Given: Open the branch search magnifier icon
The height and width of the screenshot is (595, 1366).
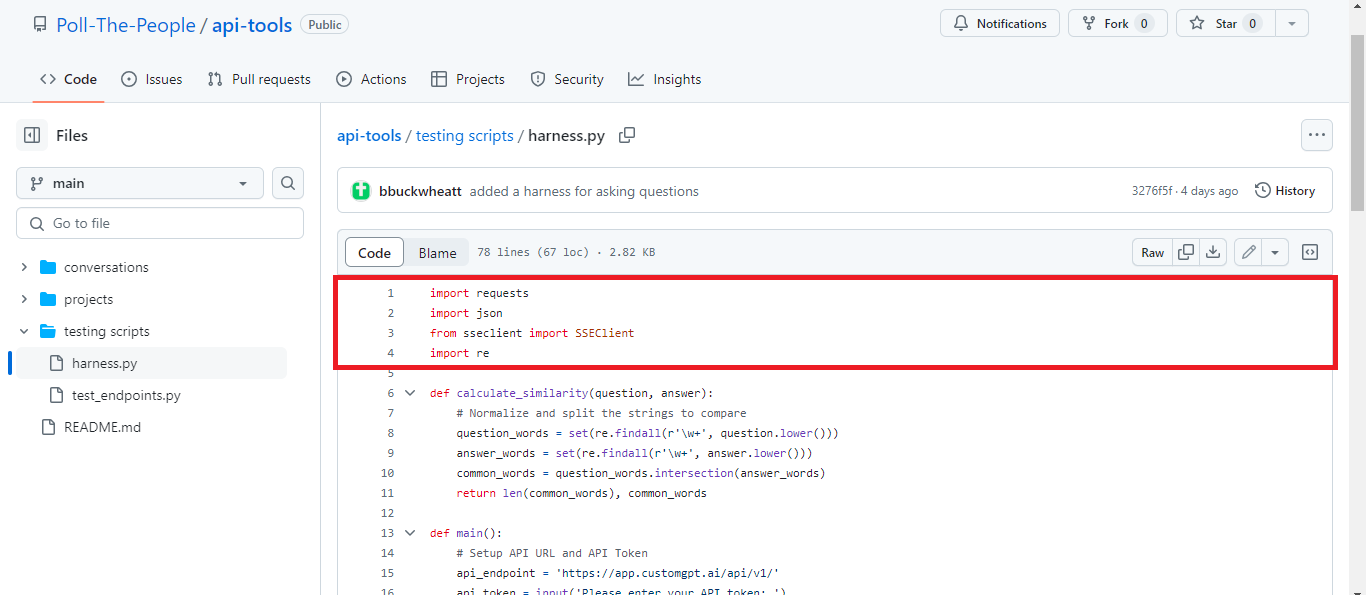Looking at the screenshot, I should (287, 183).
